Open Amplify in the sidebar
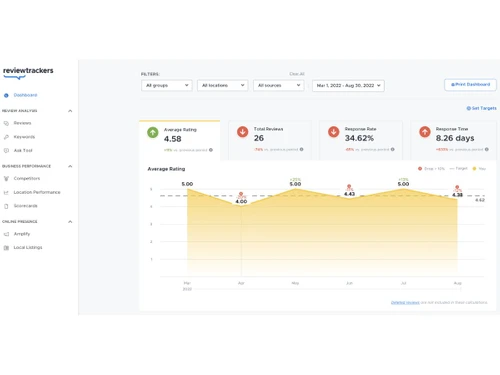Viewport: 500px width, 375px height. 22,234
